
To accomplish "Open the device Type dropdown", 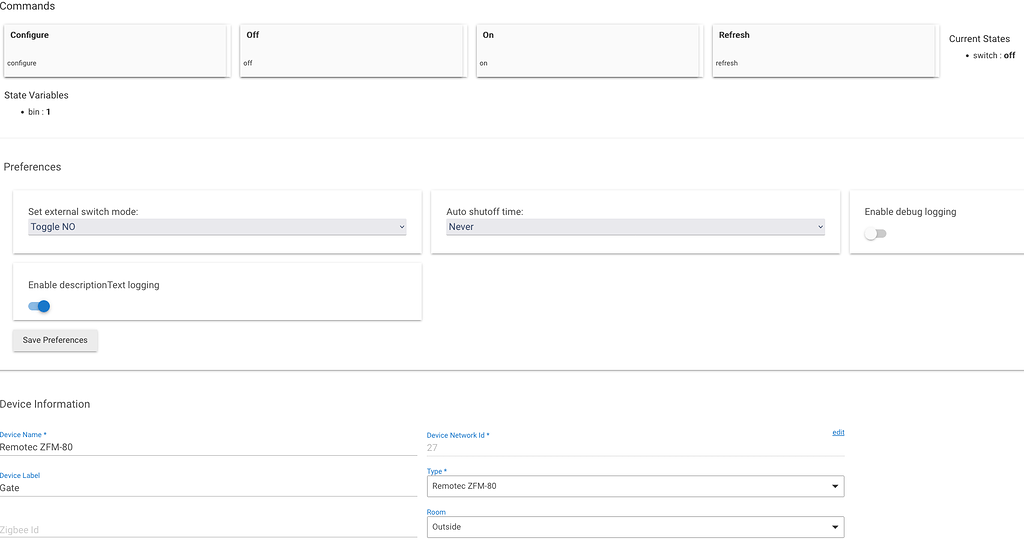I will click(635, 486).
